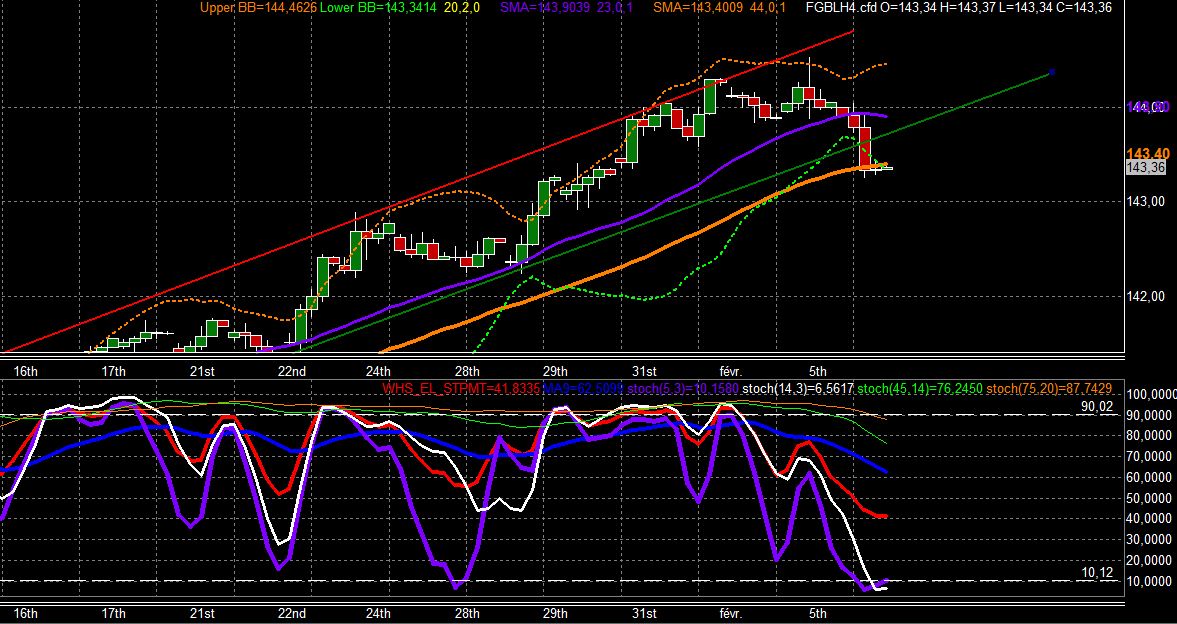Select the blue trendline endpoint handle
The height and width of the screenshot is (624, 1177).
pyautogui.click(x=1052, y=72)
